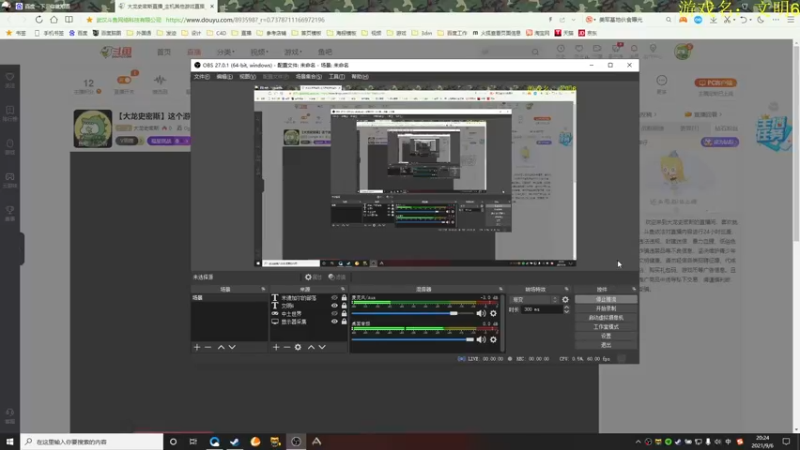Open the 工具(T) menu in OBS
Viewport: 800px width, 450px height.
[337, 77]
